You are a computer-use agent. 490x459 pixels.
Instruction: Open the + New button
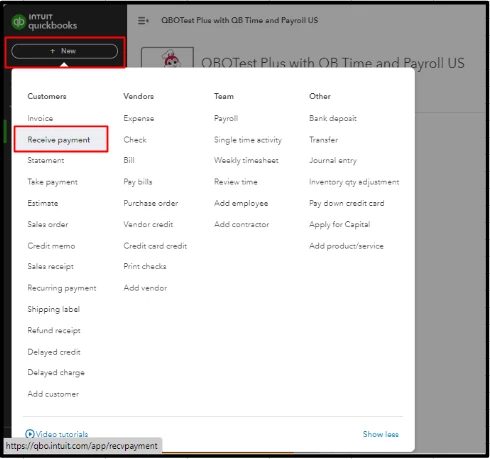point(64,51)
